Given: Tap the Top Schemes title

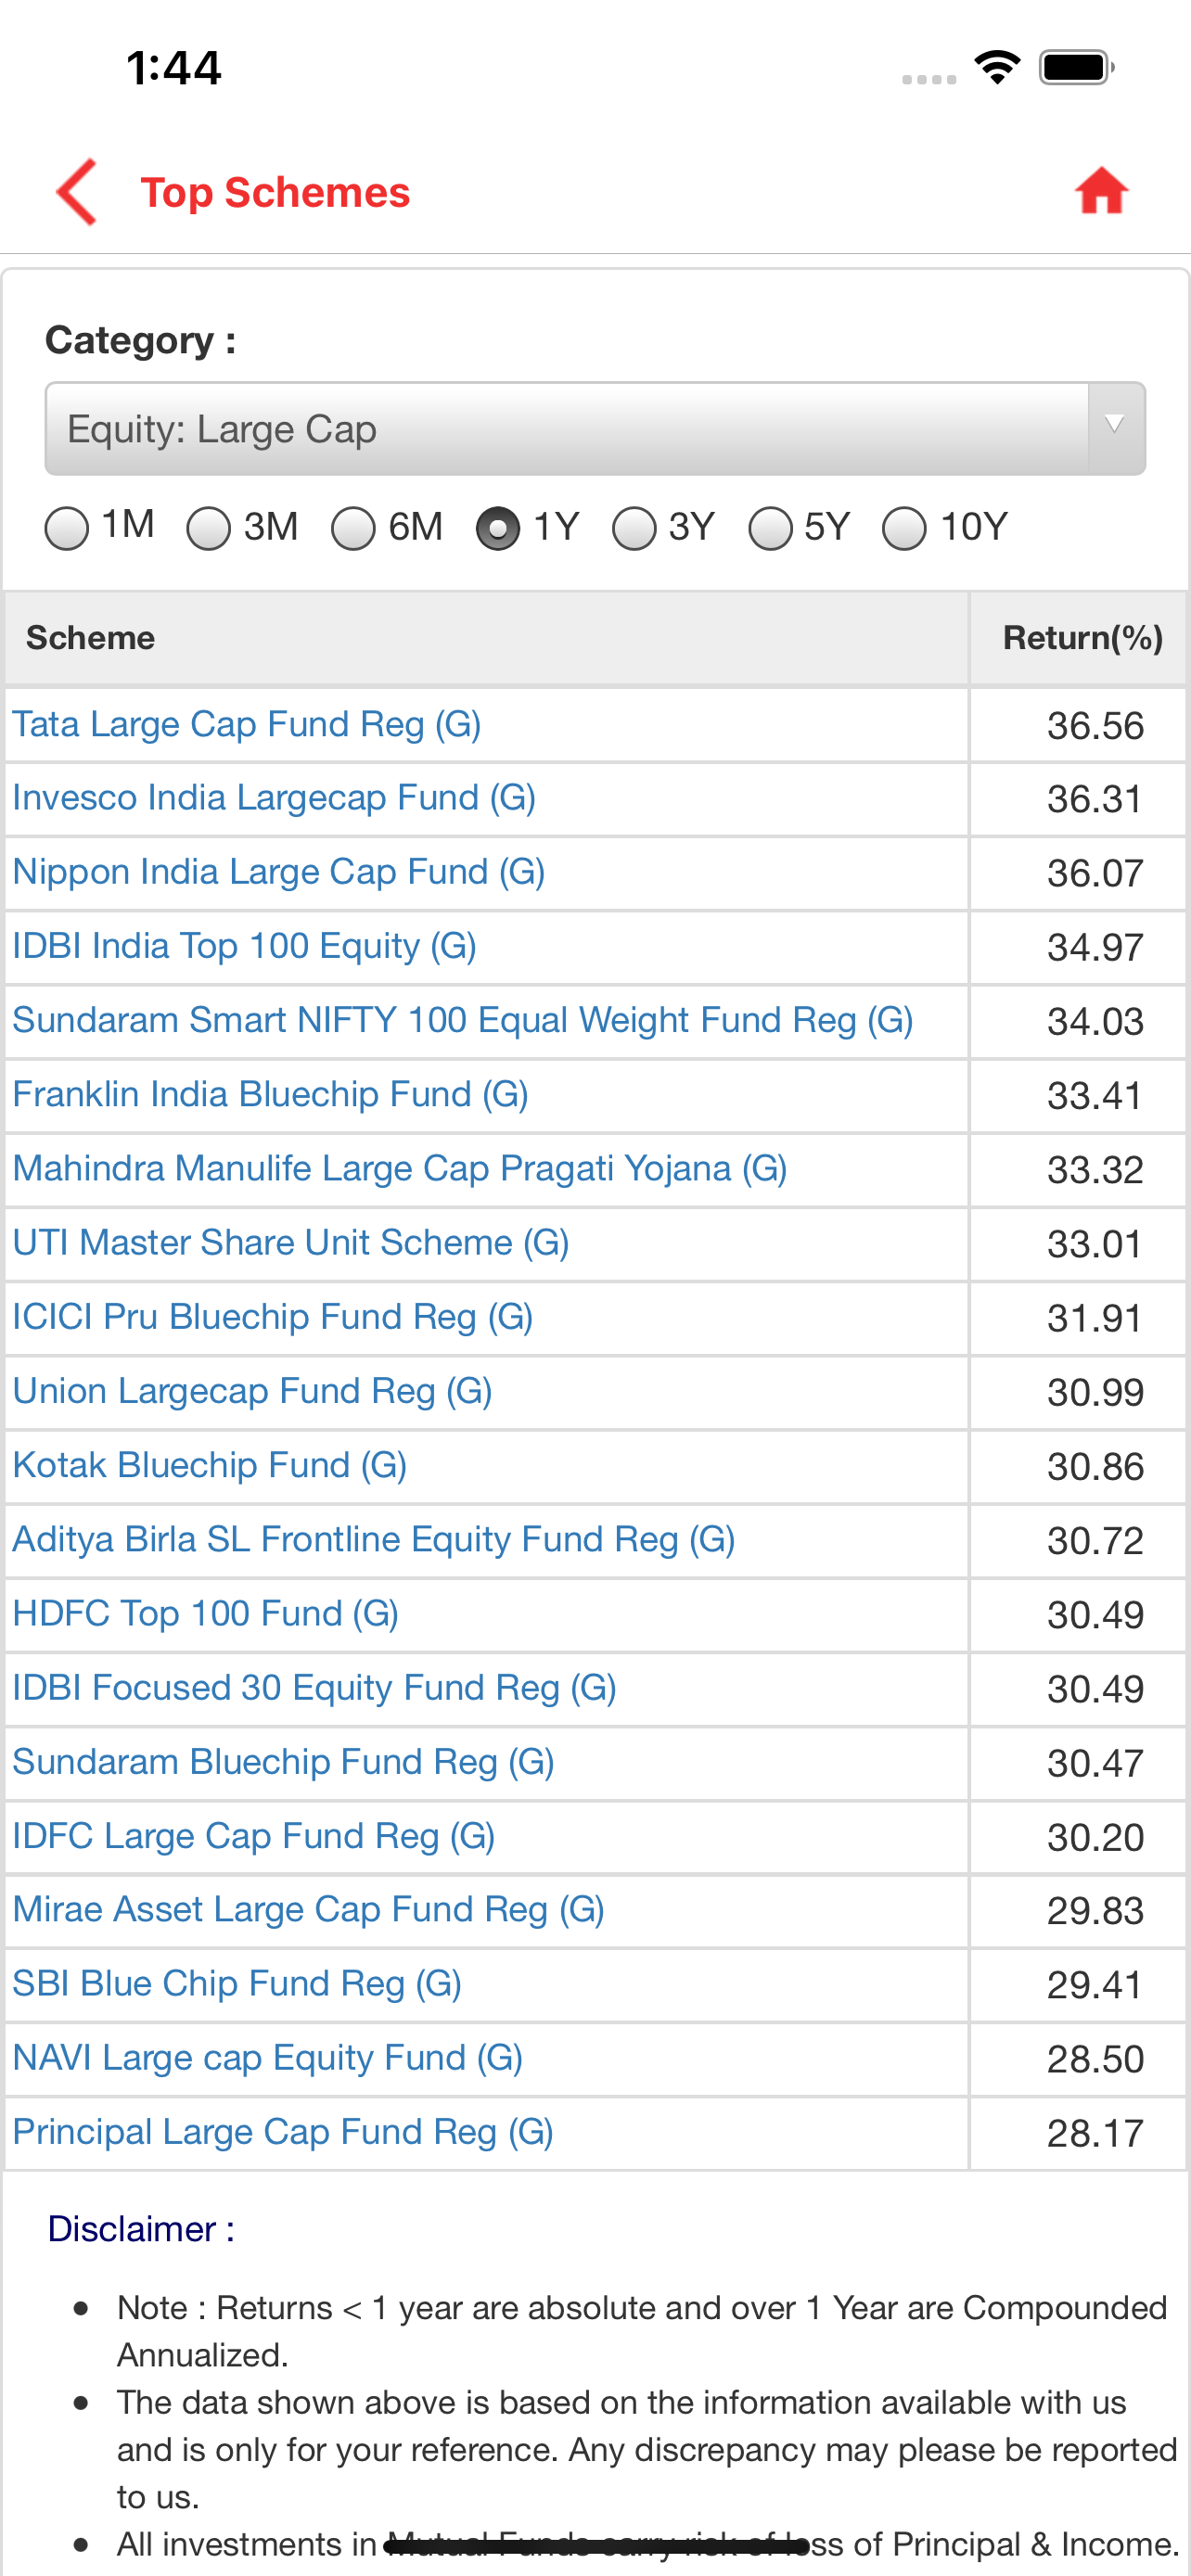Looking at the screenshot, I should pyautogui.click(x=275, y=192).
